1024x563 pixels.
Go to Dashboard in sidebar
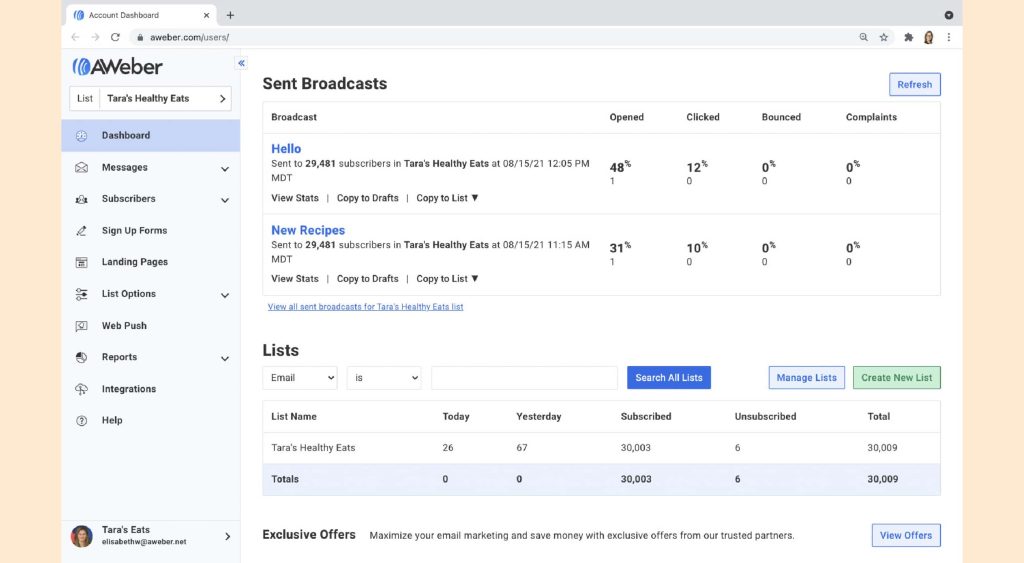(151, 136)
